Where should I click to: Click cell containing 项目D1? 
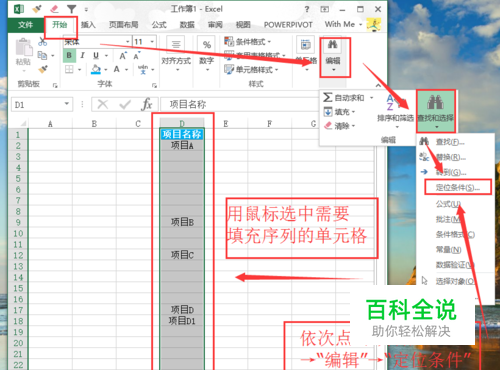coord(182,321)
